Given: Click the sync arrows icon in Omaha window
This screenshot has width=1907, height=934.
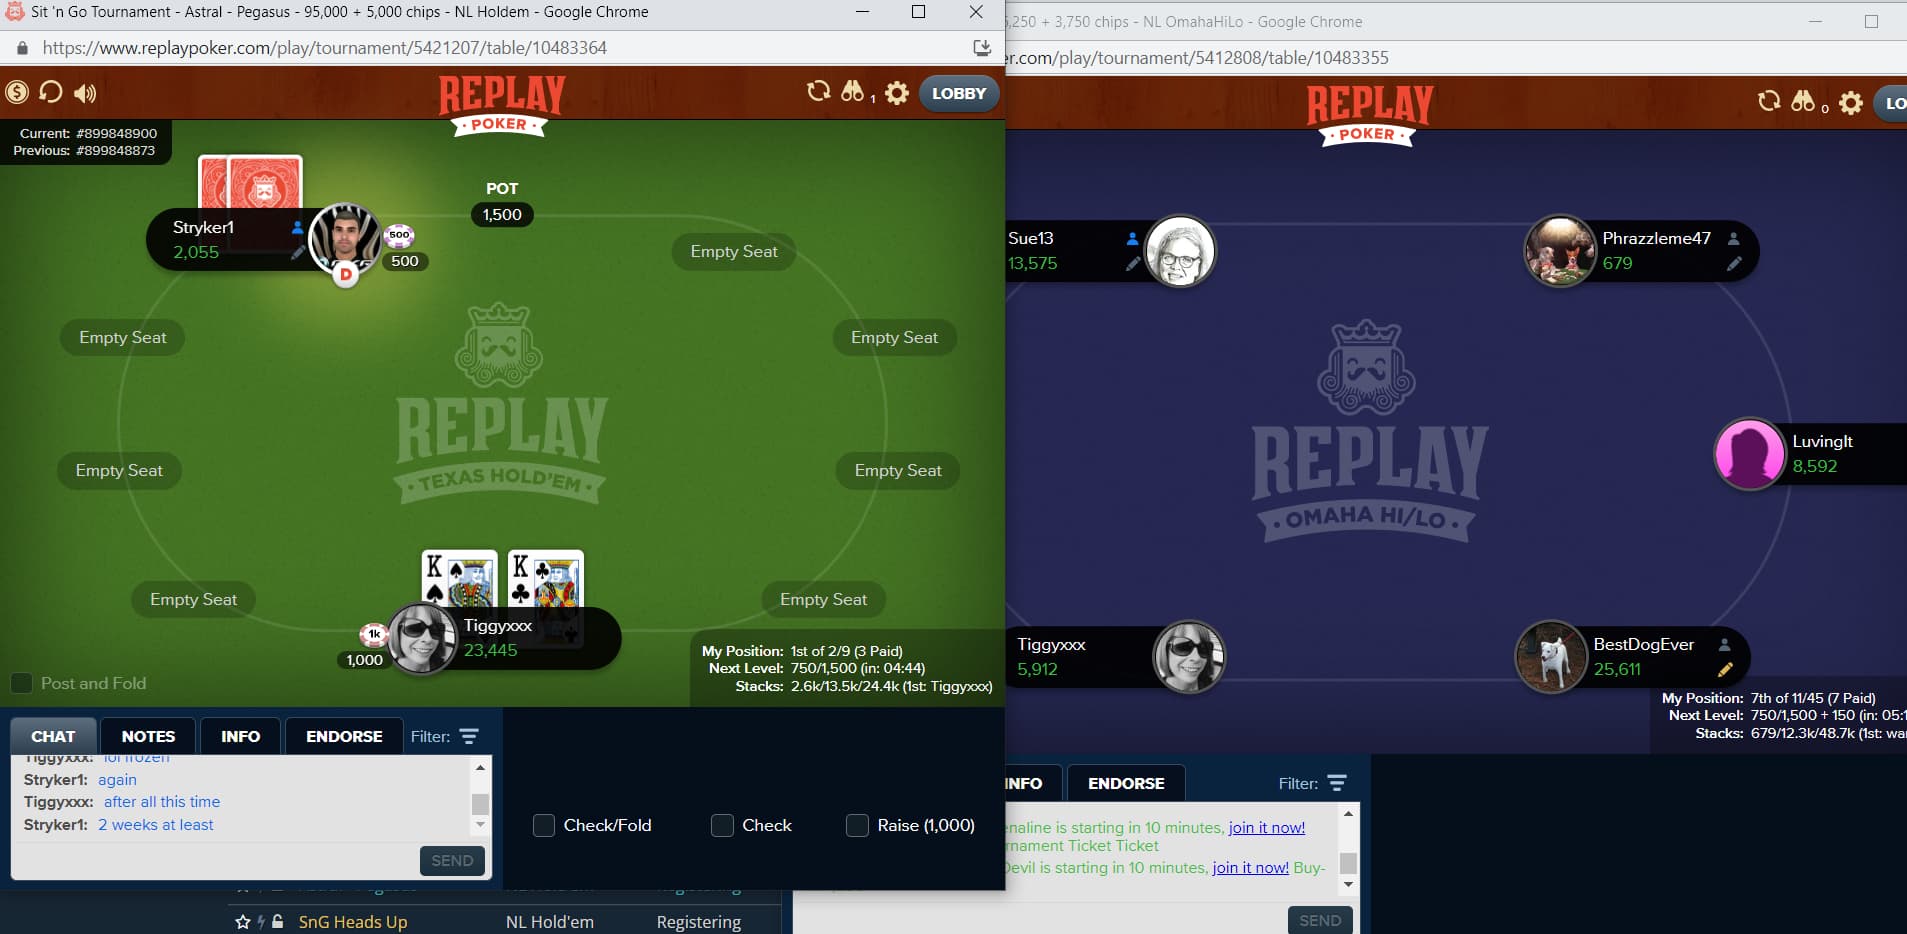Looking at the screenshot, I should (x=1769, y=102).
